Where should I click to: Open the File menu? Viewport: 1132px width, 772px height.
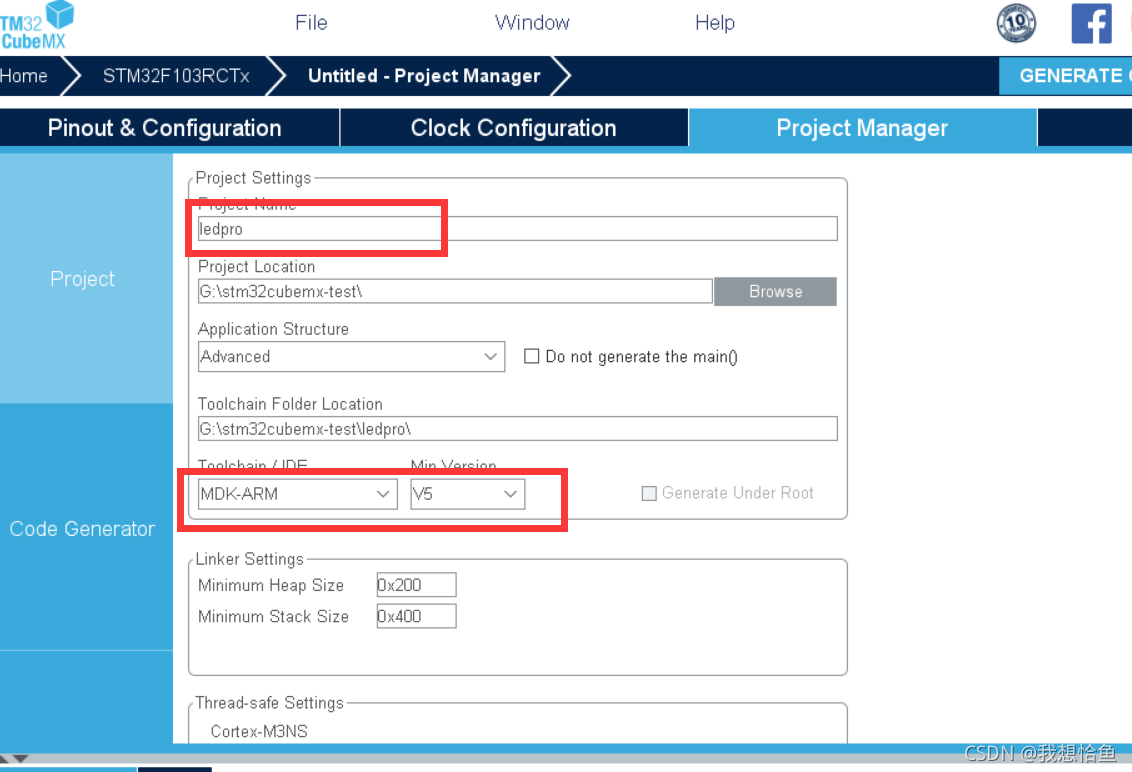(x=311, y=22)
